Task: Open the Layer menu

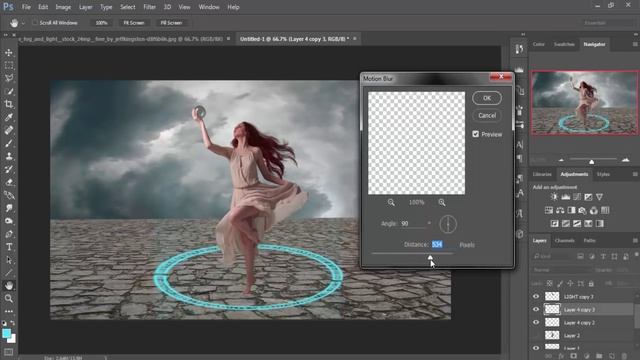Action: pyautogui.click(x=85, y=7)
